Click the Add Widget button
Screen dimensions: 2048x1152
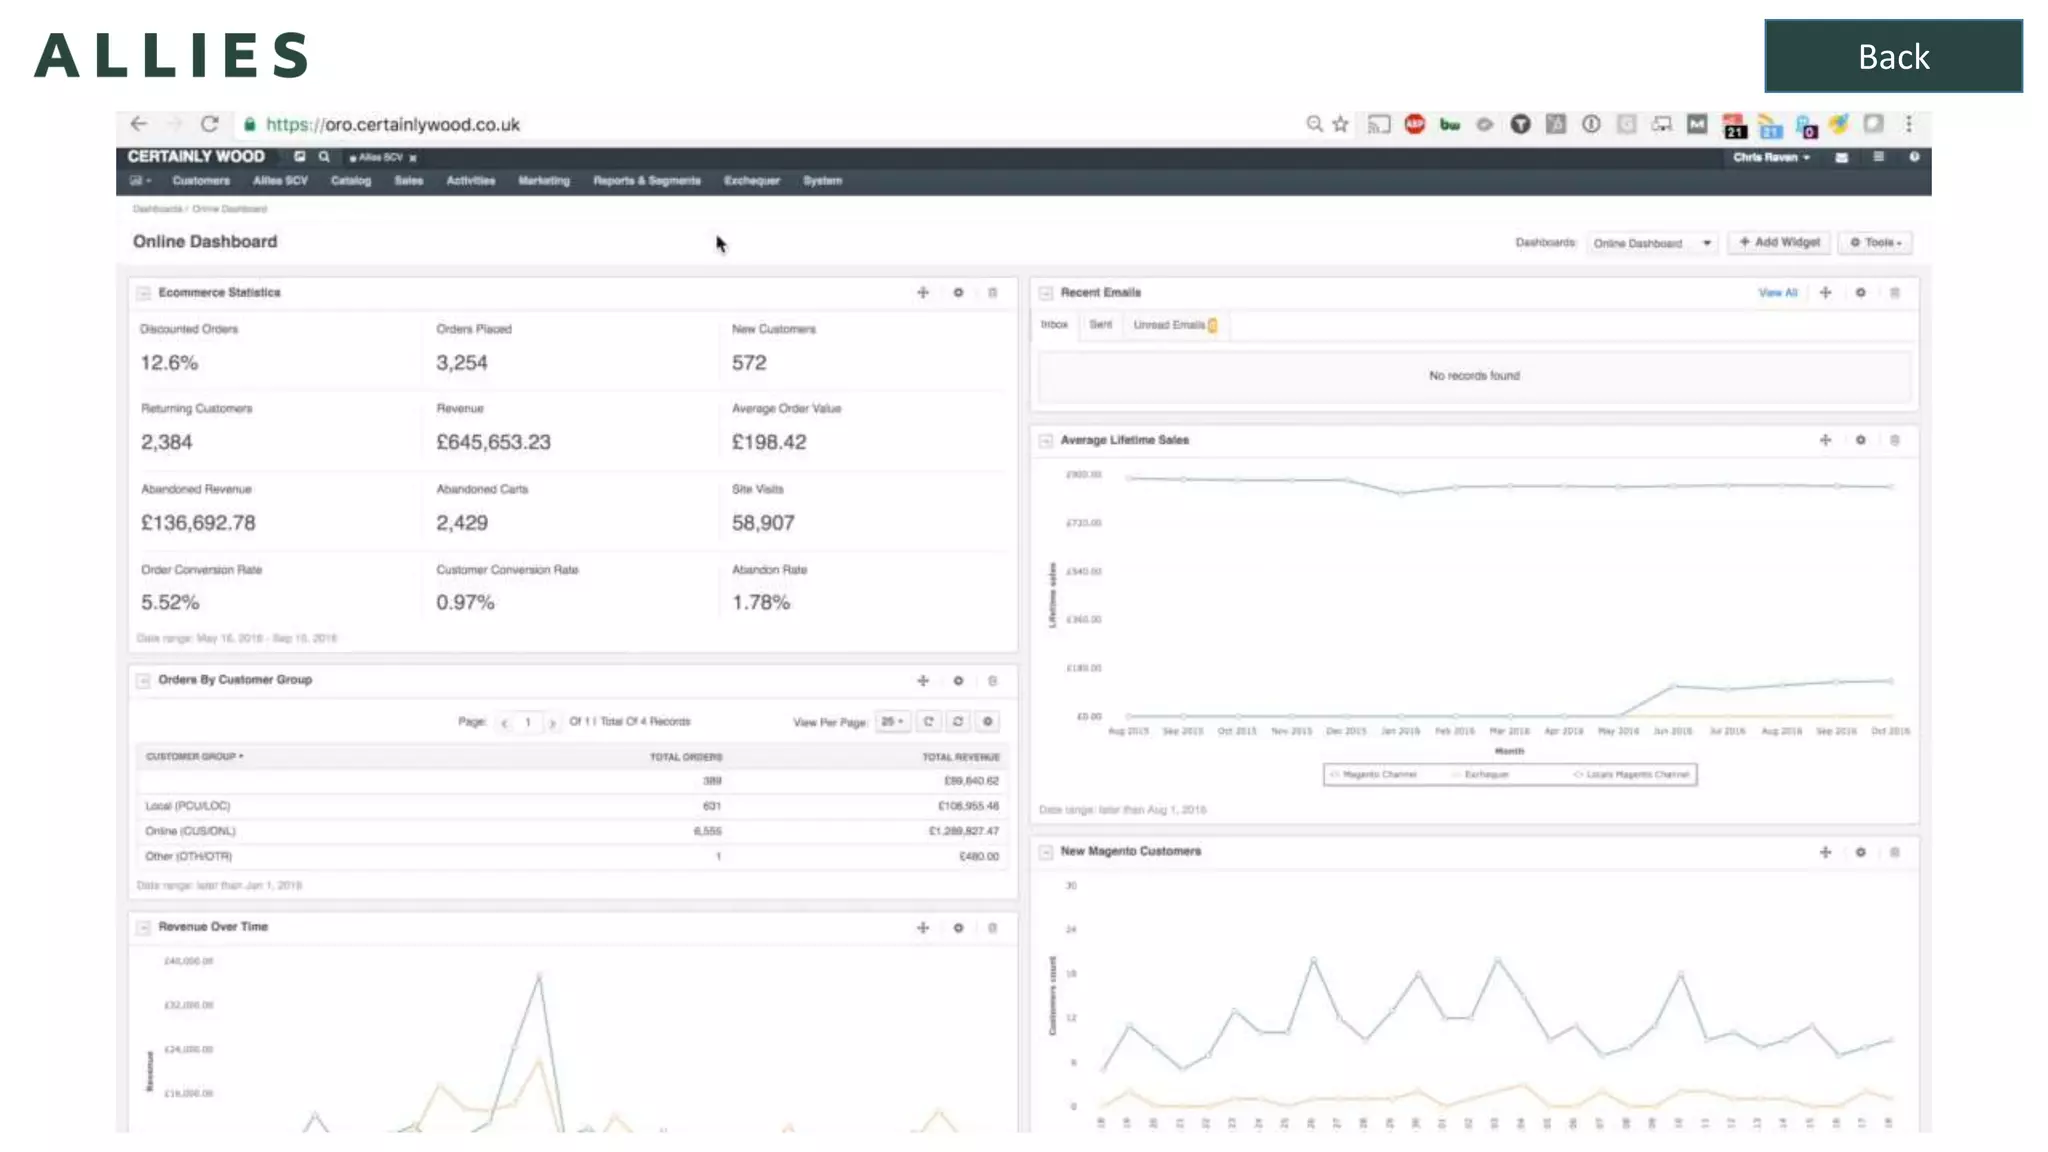click(x=1779, y=242)
